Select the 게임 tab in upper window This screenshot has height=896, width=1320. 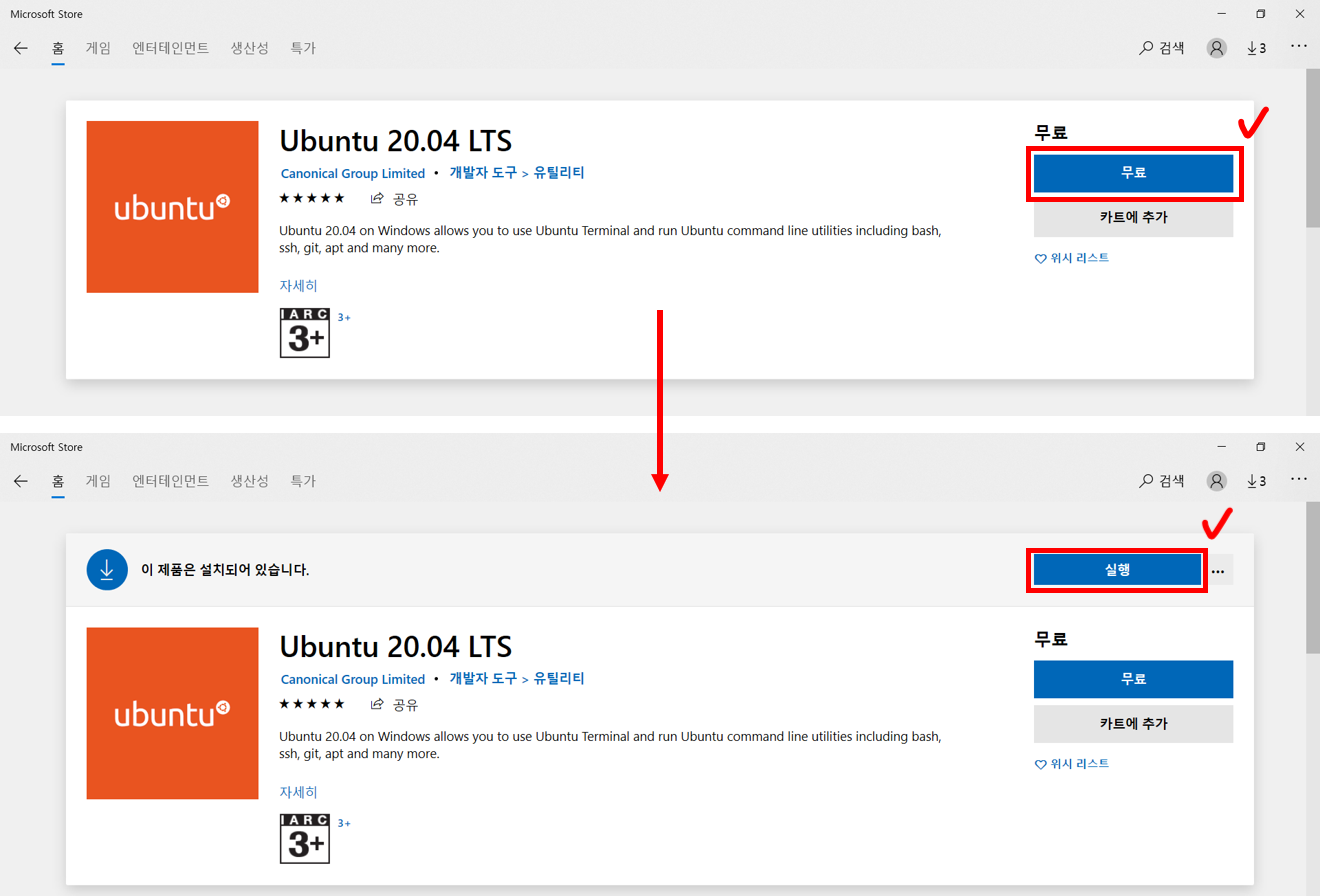[x=98, y=48]
